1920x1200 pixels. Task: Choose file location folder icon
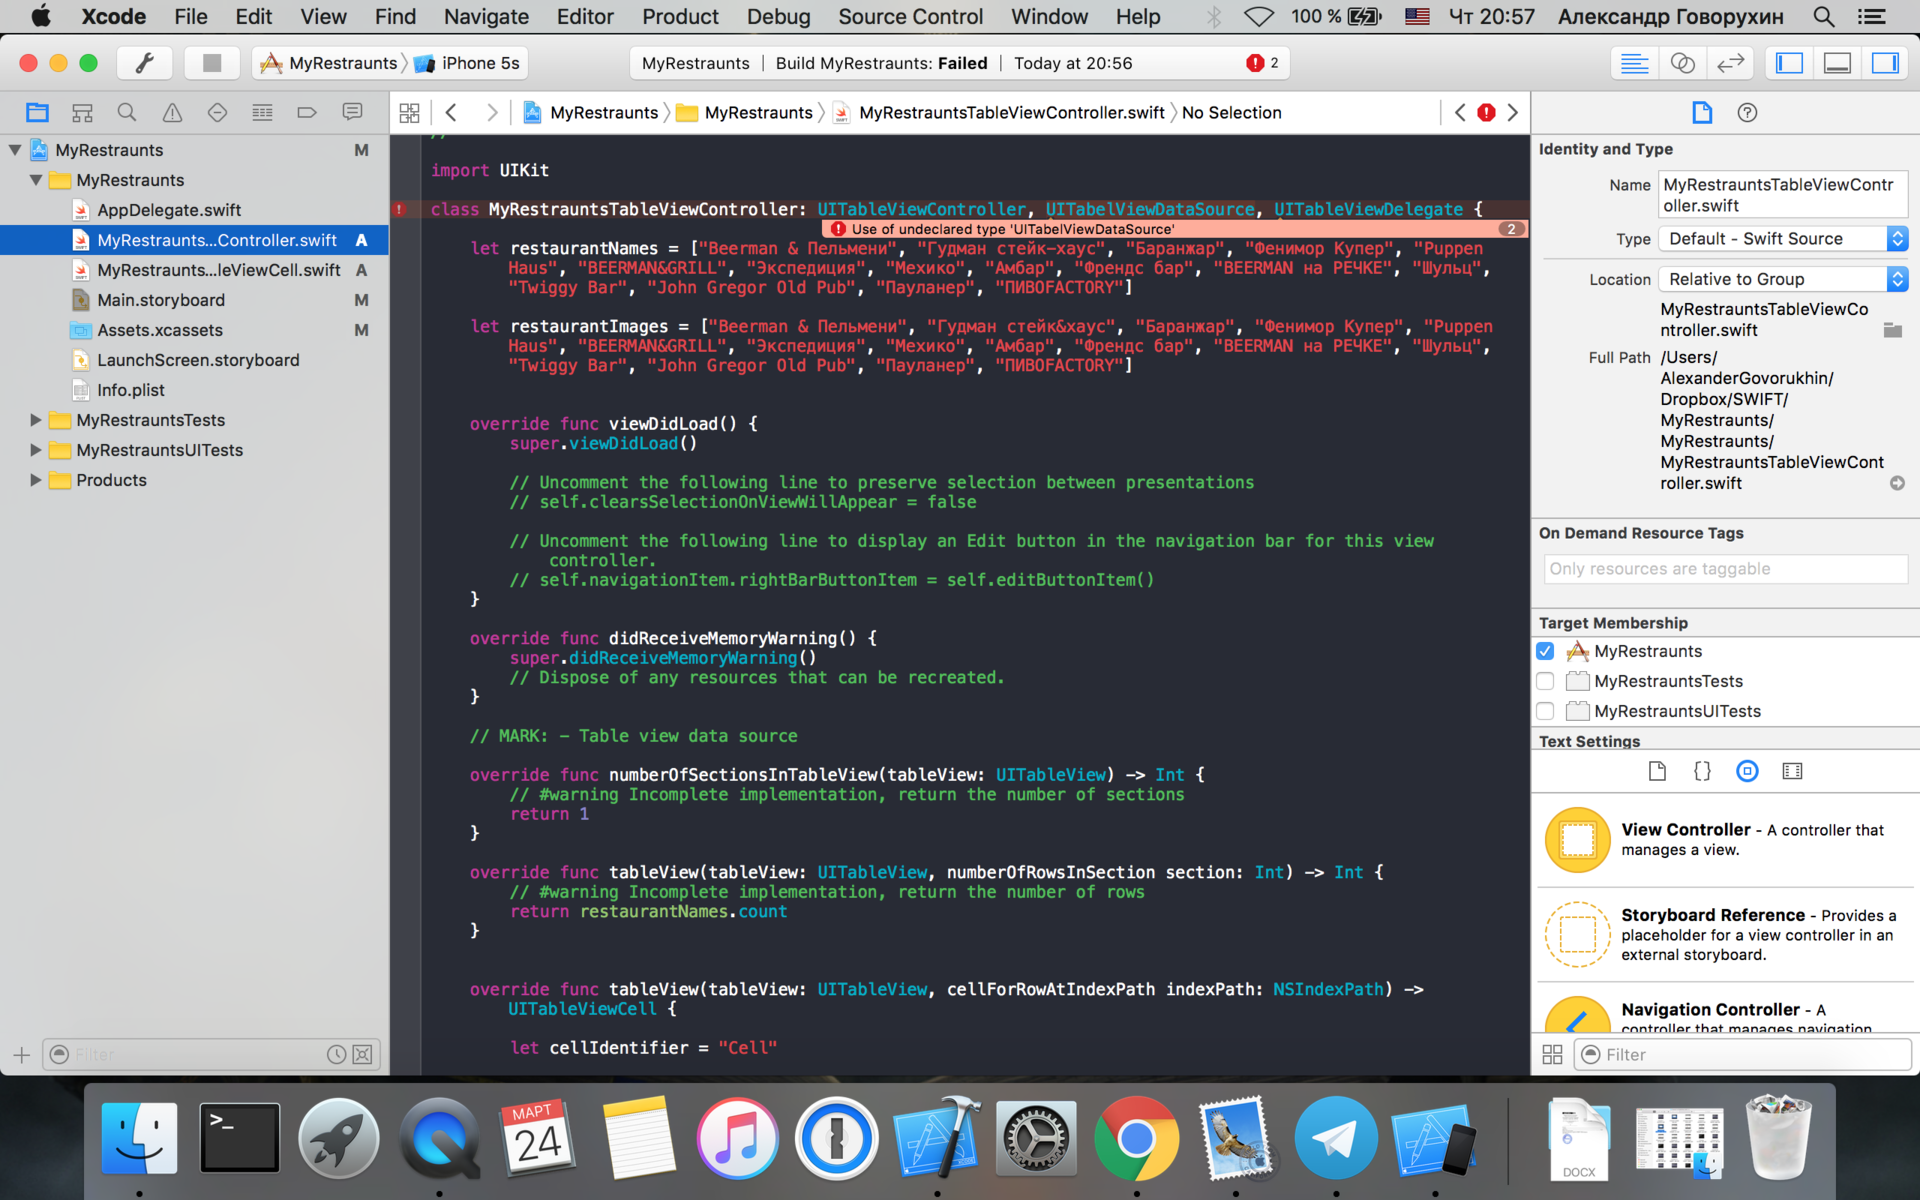click(1892, 330)
